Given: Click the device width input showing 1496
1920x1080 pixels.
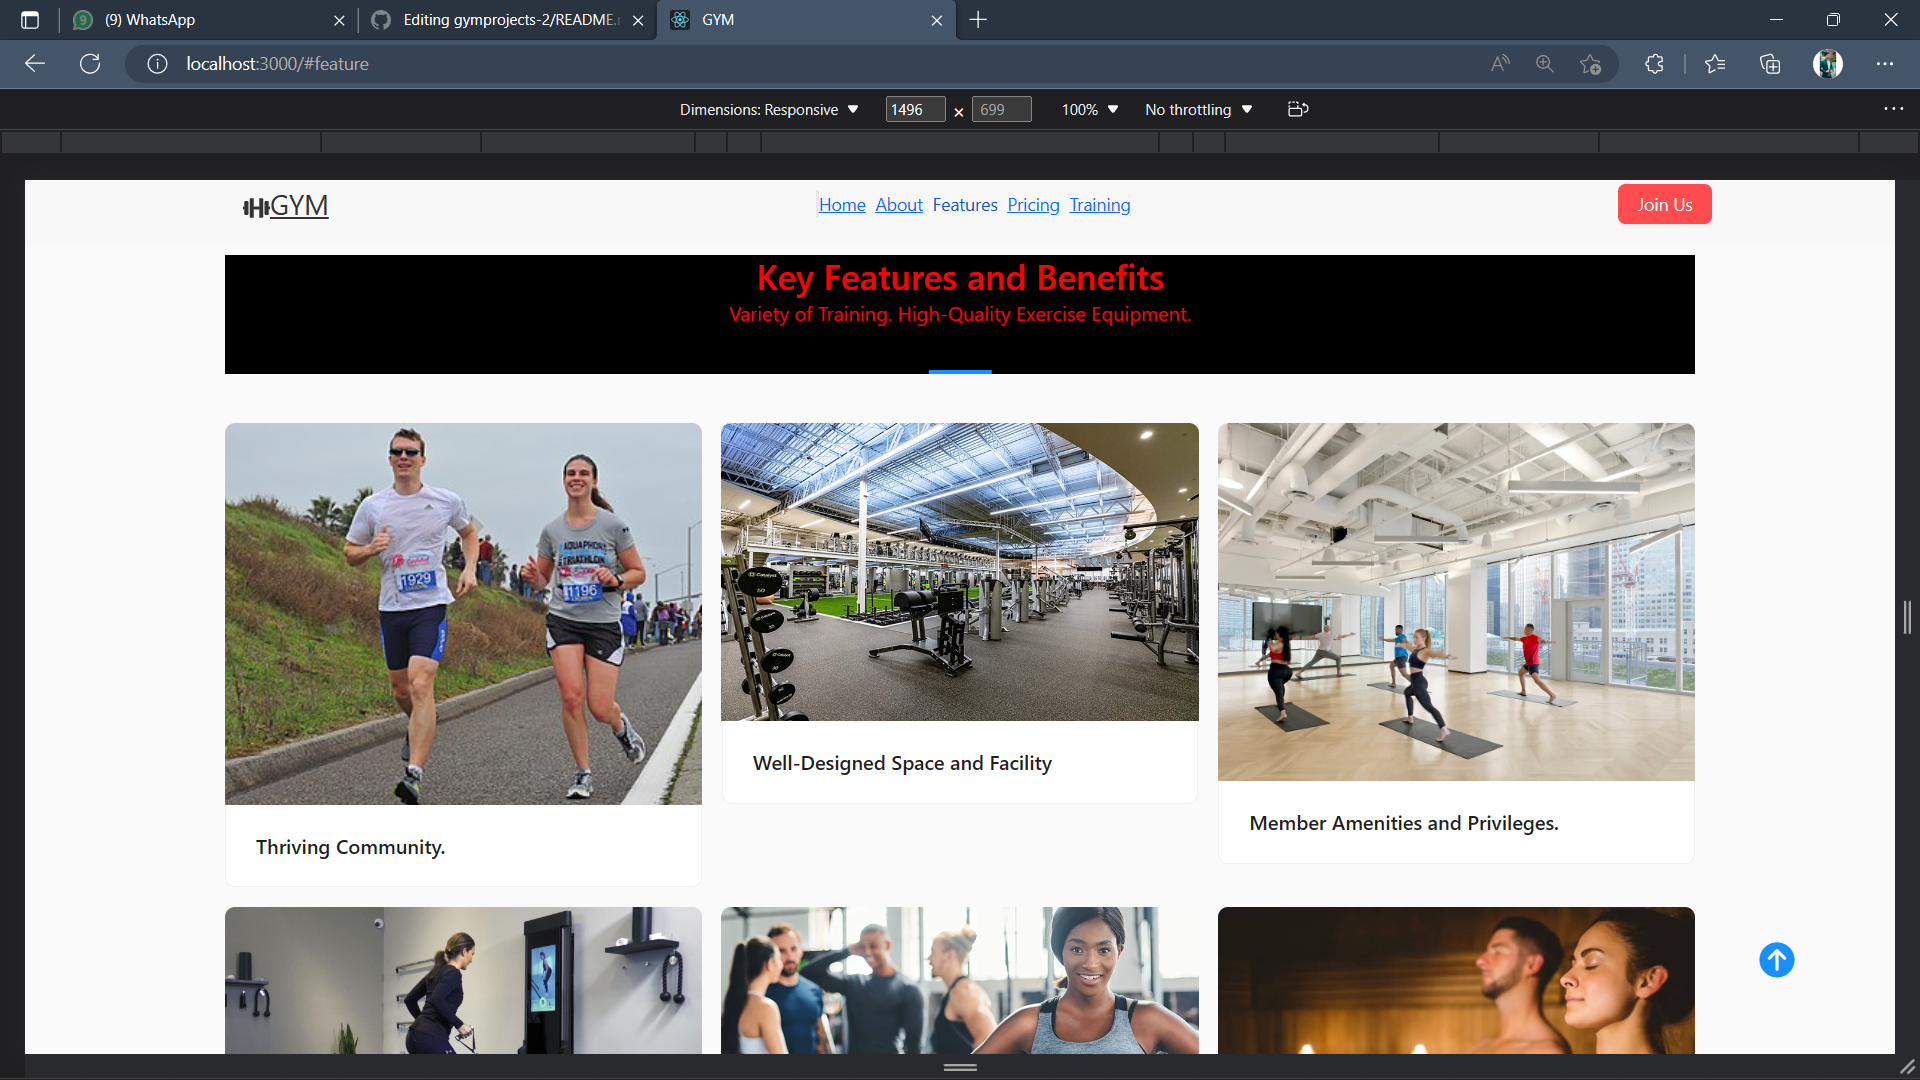Looking at the screenshot, I should (x=913, y=109).
